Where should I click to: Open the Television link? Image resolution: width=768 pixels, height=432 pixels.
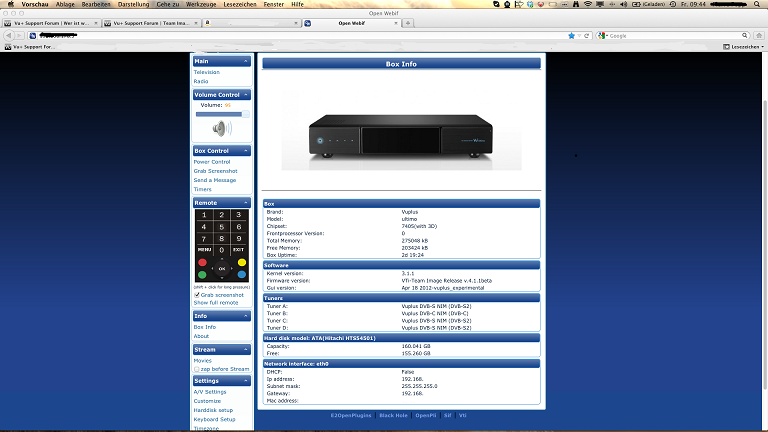pyautogui.click(x=207, y=72)
